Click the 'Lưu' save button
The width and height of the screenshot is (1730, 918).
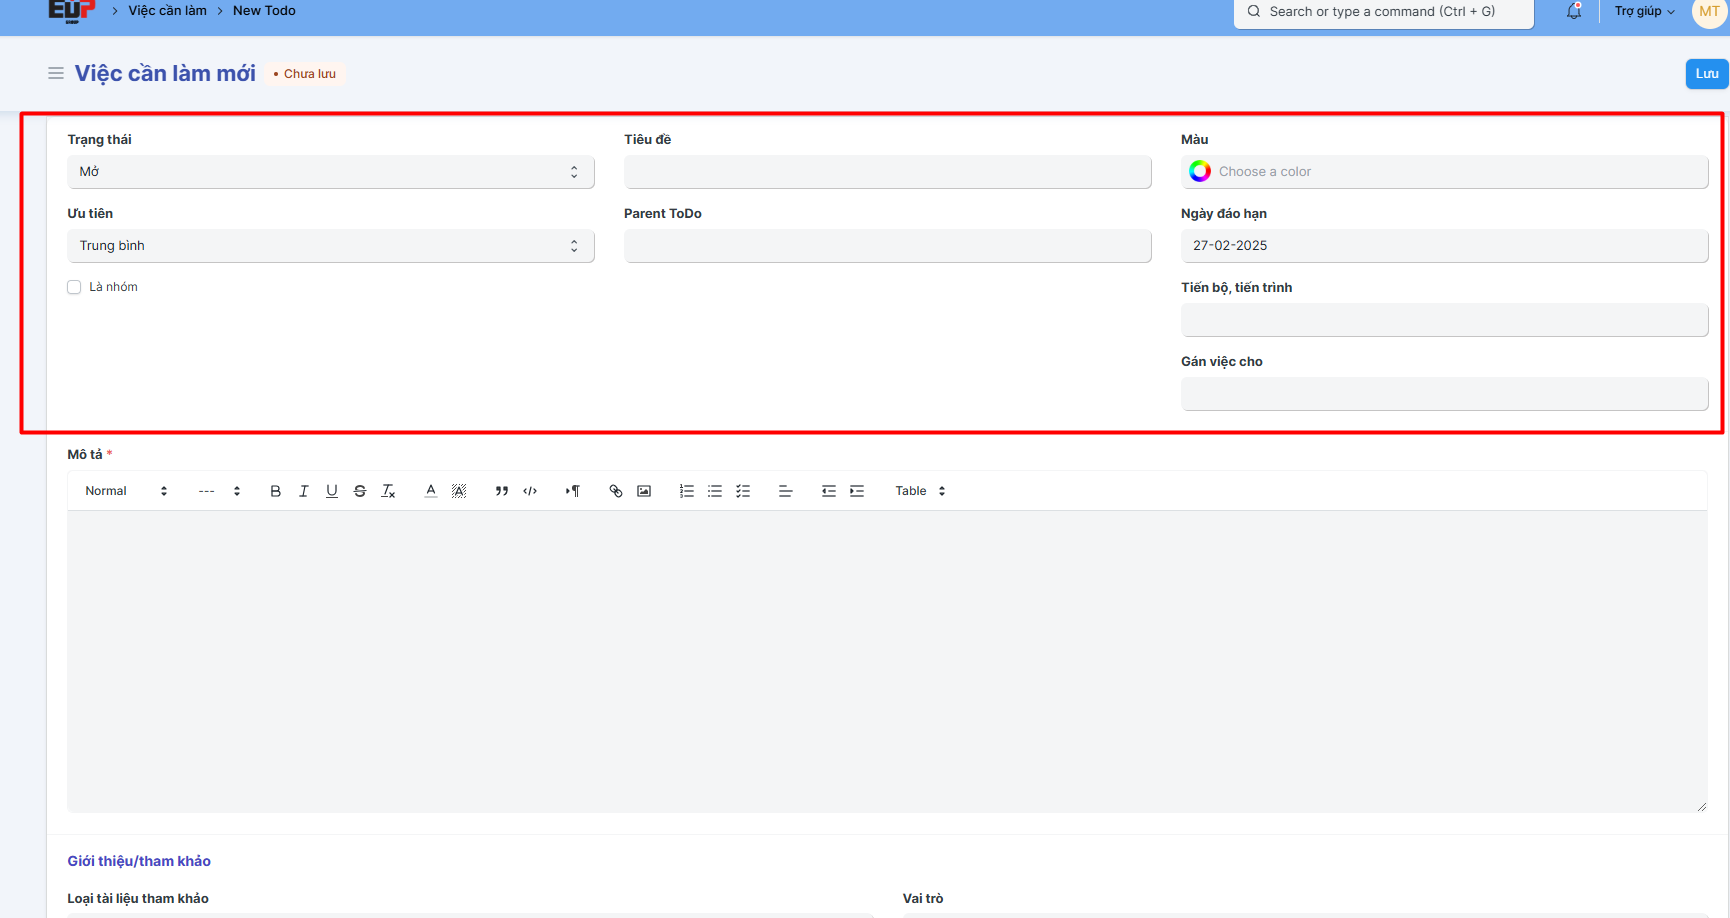(1706, 74)
